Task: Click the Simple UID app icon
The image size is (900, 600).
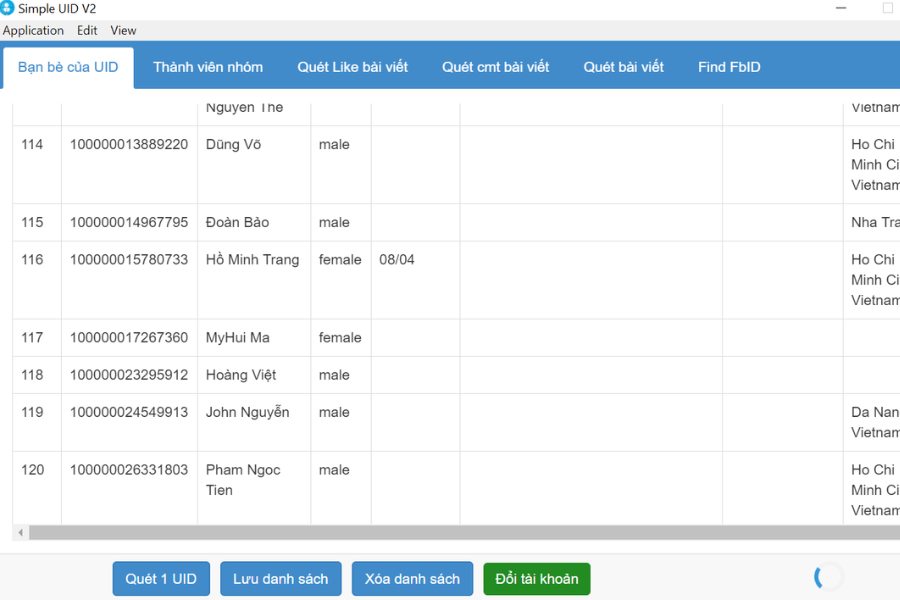Action: 8,8
